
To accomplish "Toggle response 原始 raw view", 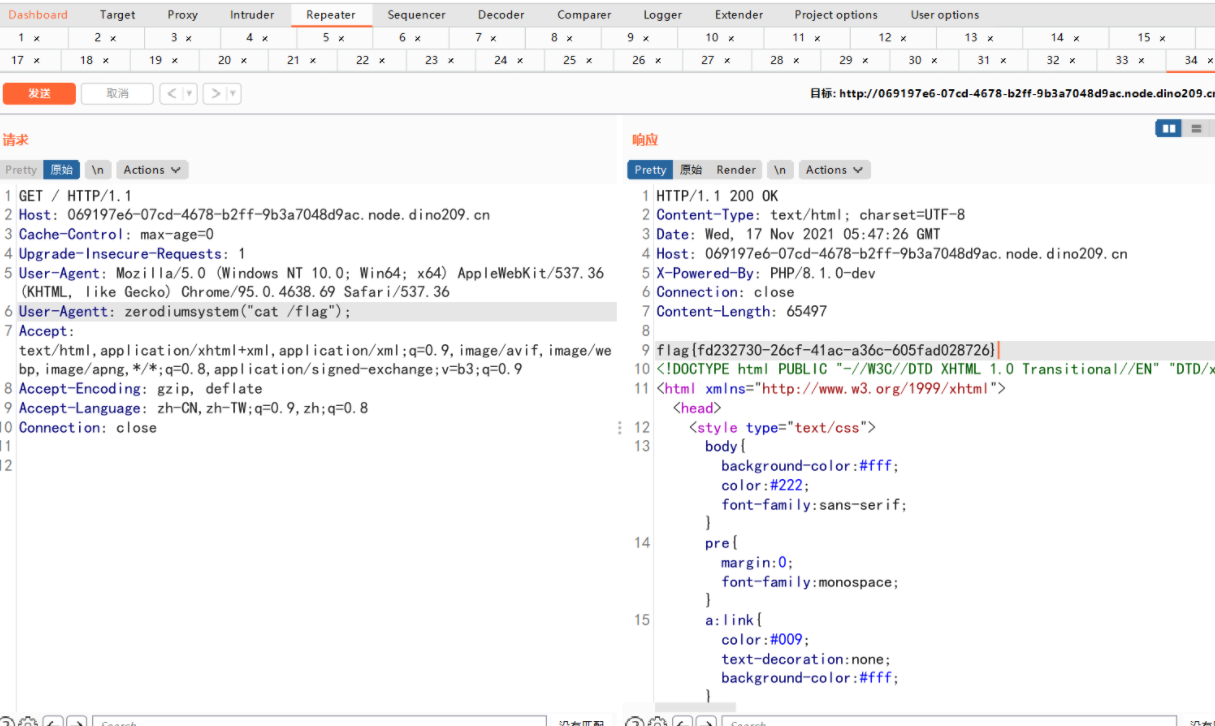I will tap(691, 170).
